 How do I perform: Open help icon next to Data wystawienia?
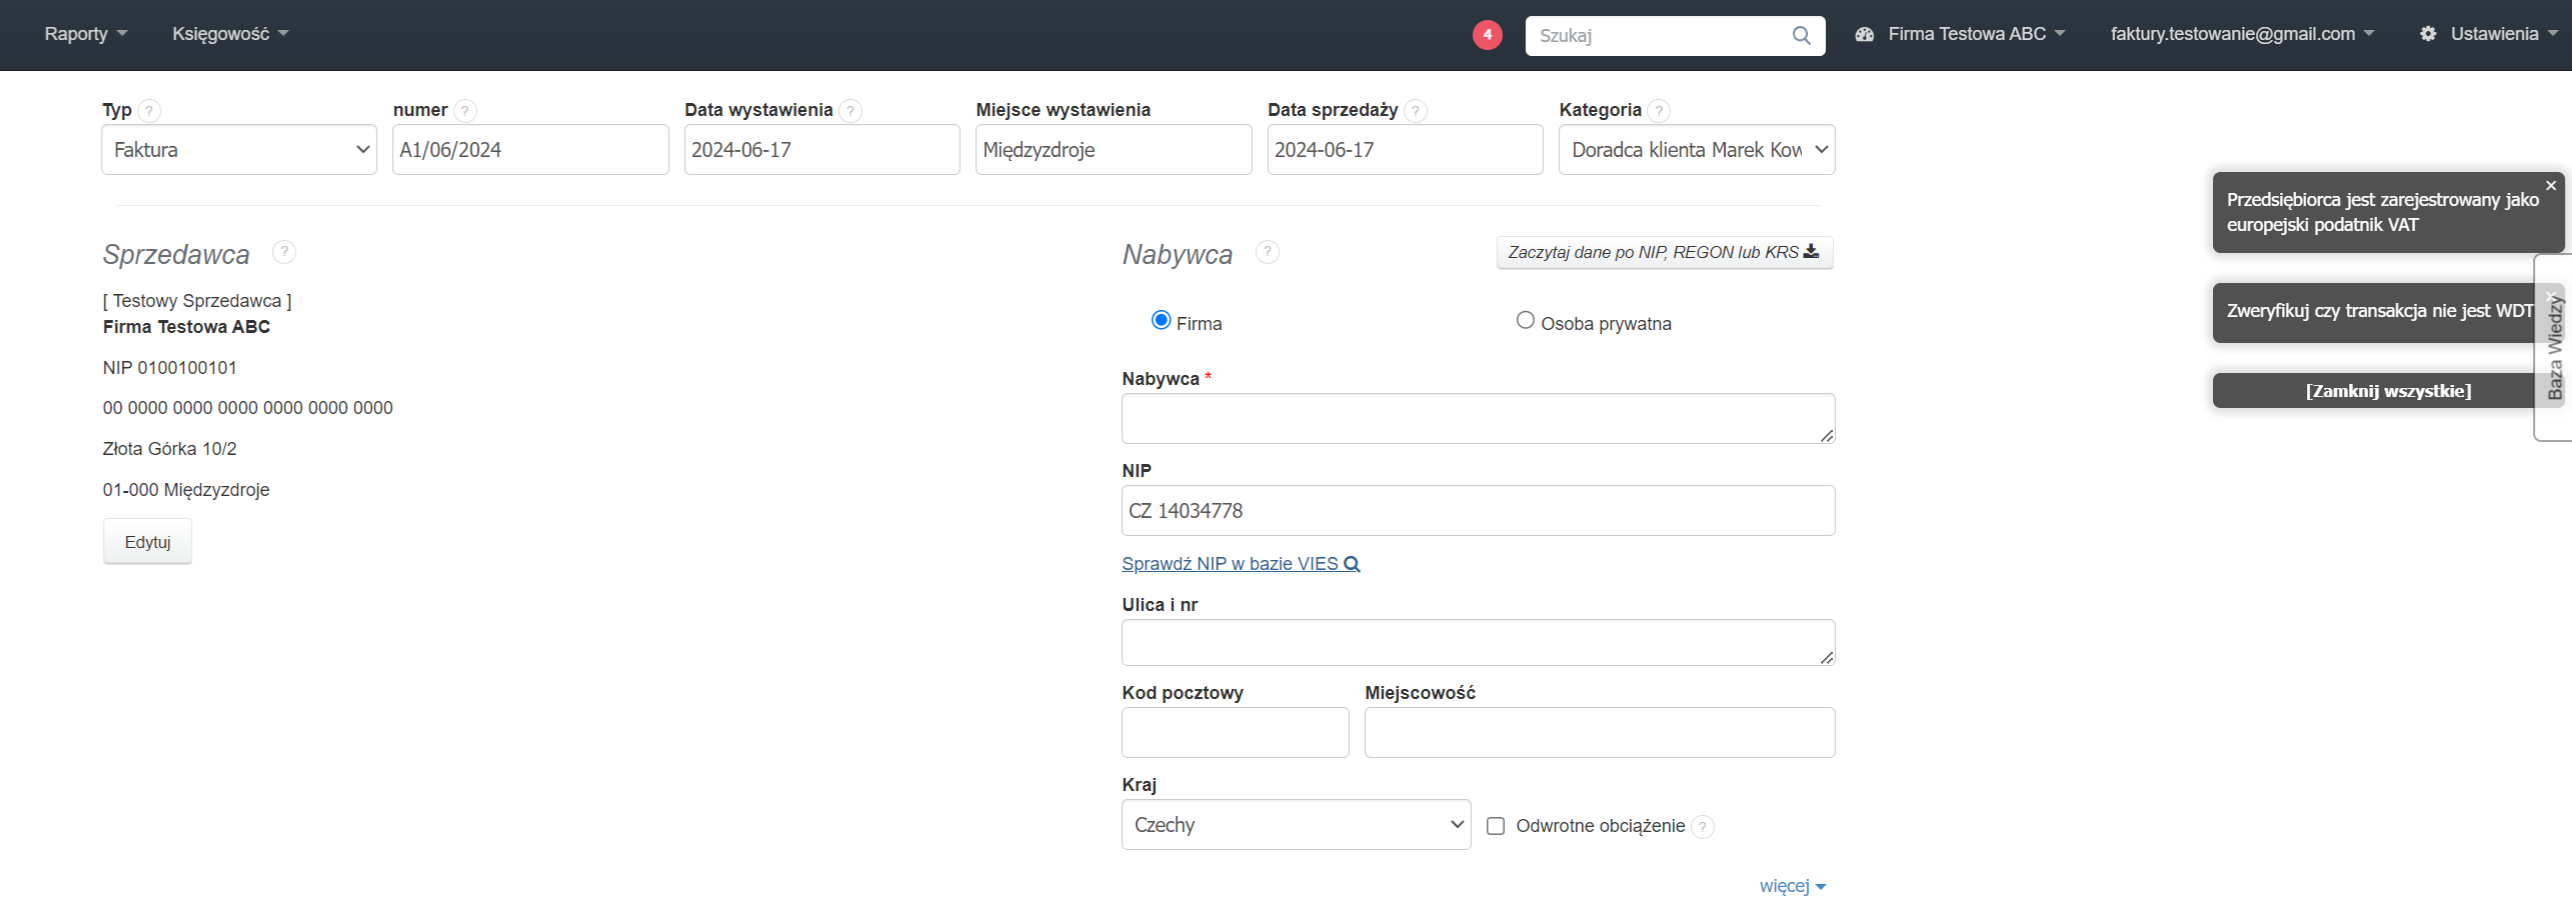pos(850,111)
